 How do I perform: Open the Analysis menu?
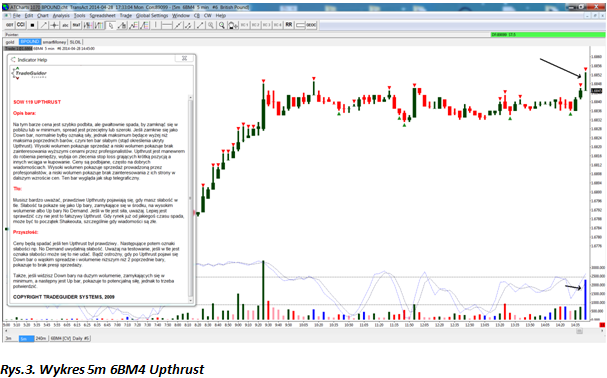tap(61, 16)
